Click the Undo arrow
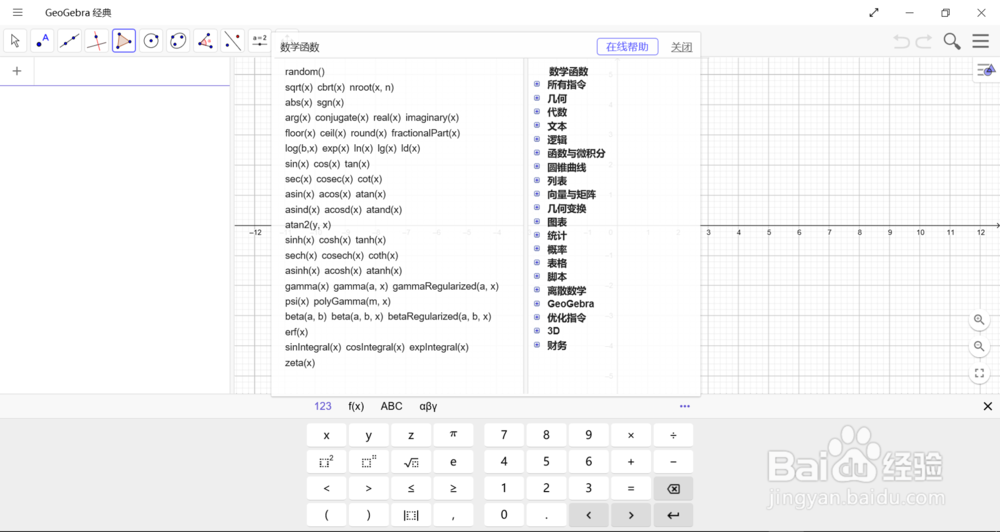1000x532 pixels. coord(901,41)
